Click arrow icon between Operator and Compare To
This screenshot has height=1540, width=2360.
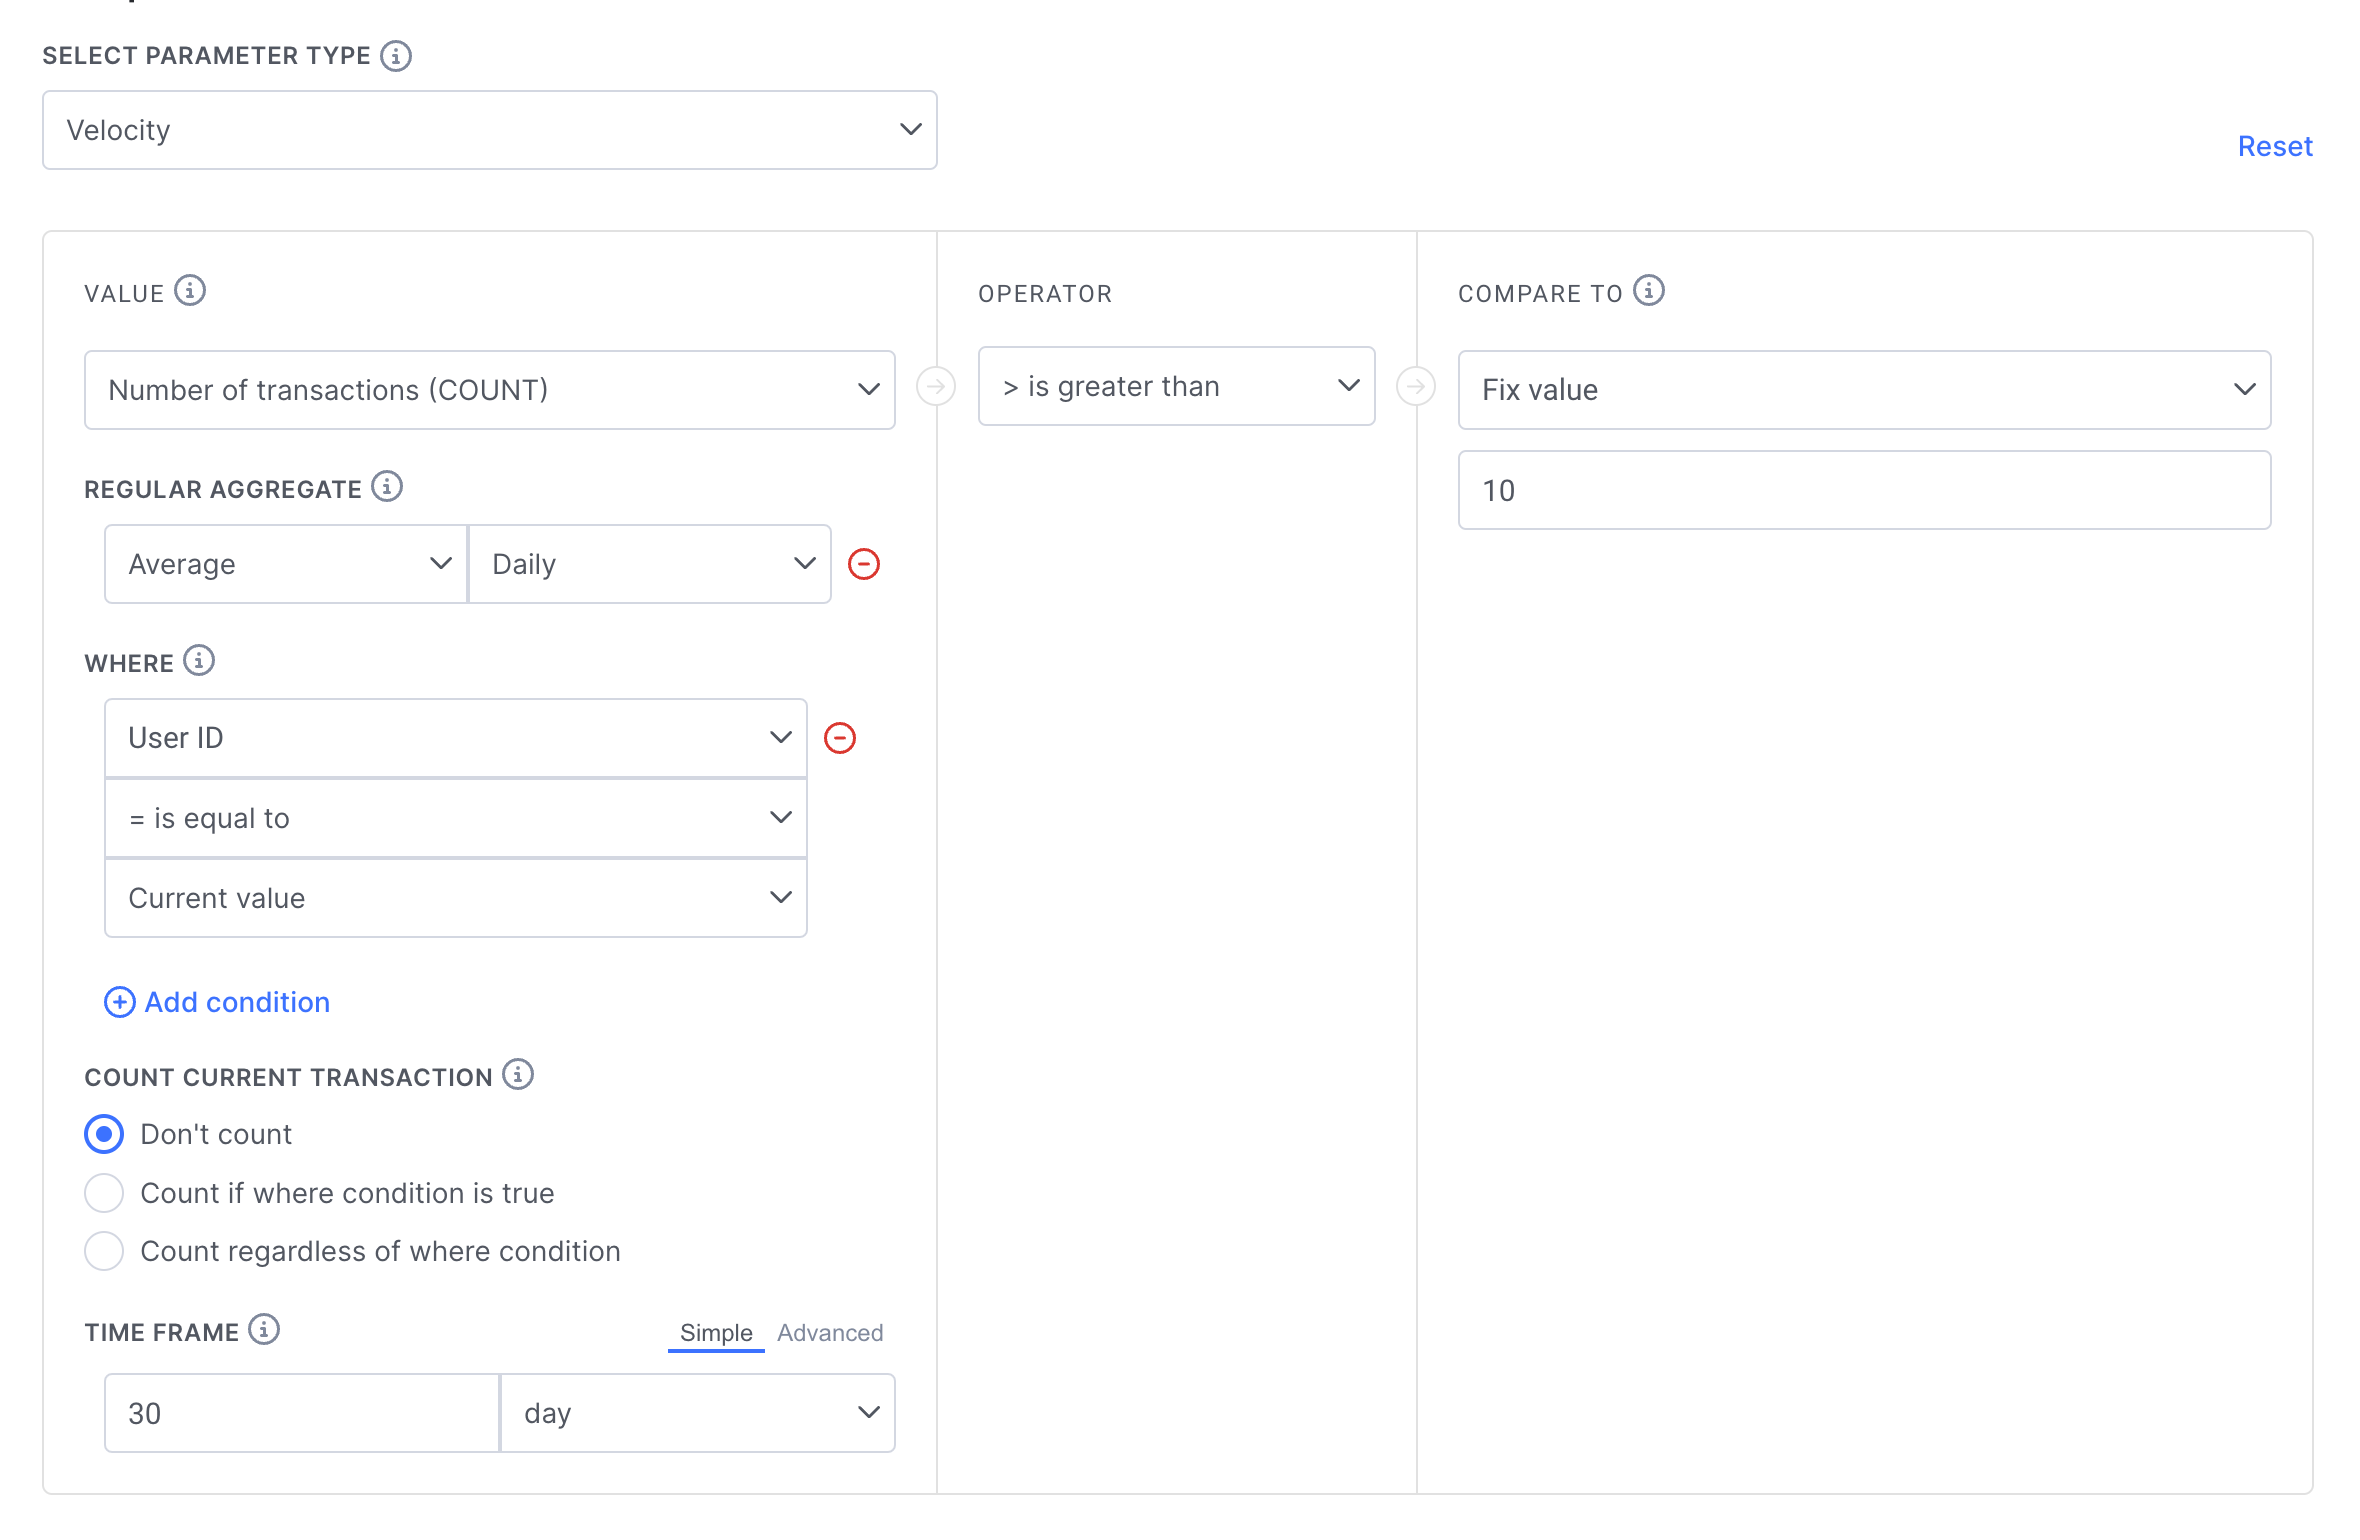tap(1416, 386)
